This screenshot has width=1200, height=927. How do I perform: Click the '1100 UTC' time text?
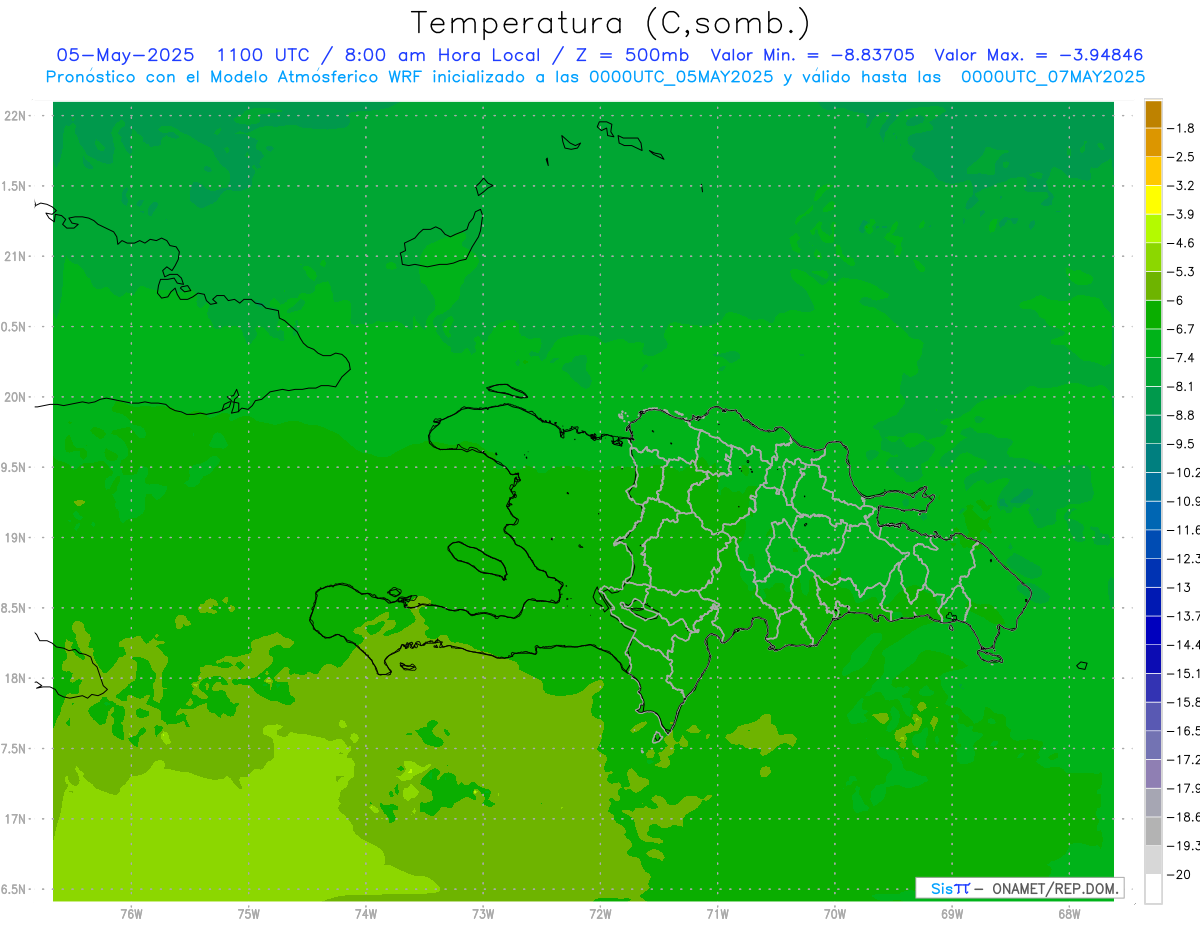[x=262, y=55]
